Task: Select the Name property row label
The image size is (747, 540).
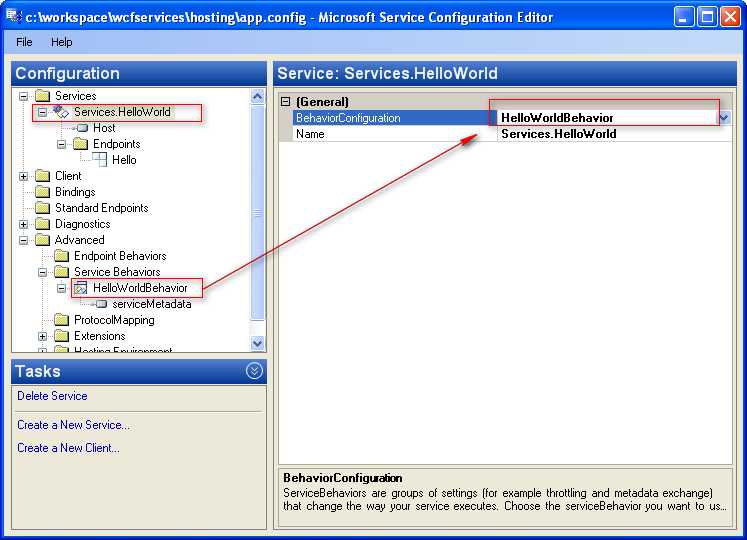Action: click(x=310, y=134)
